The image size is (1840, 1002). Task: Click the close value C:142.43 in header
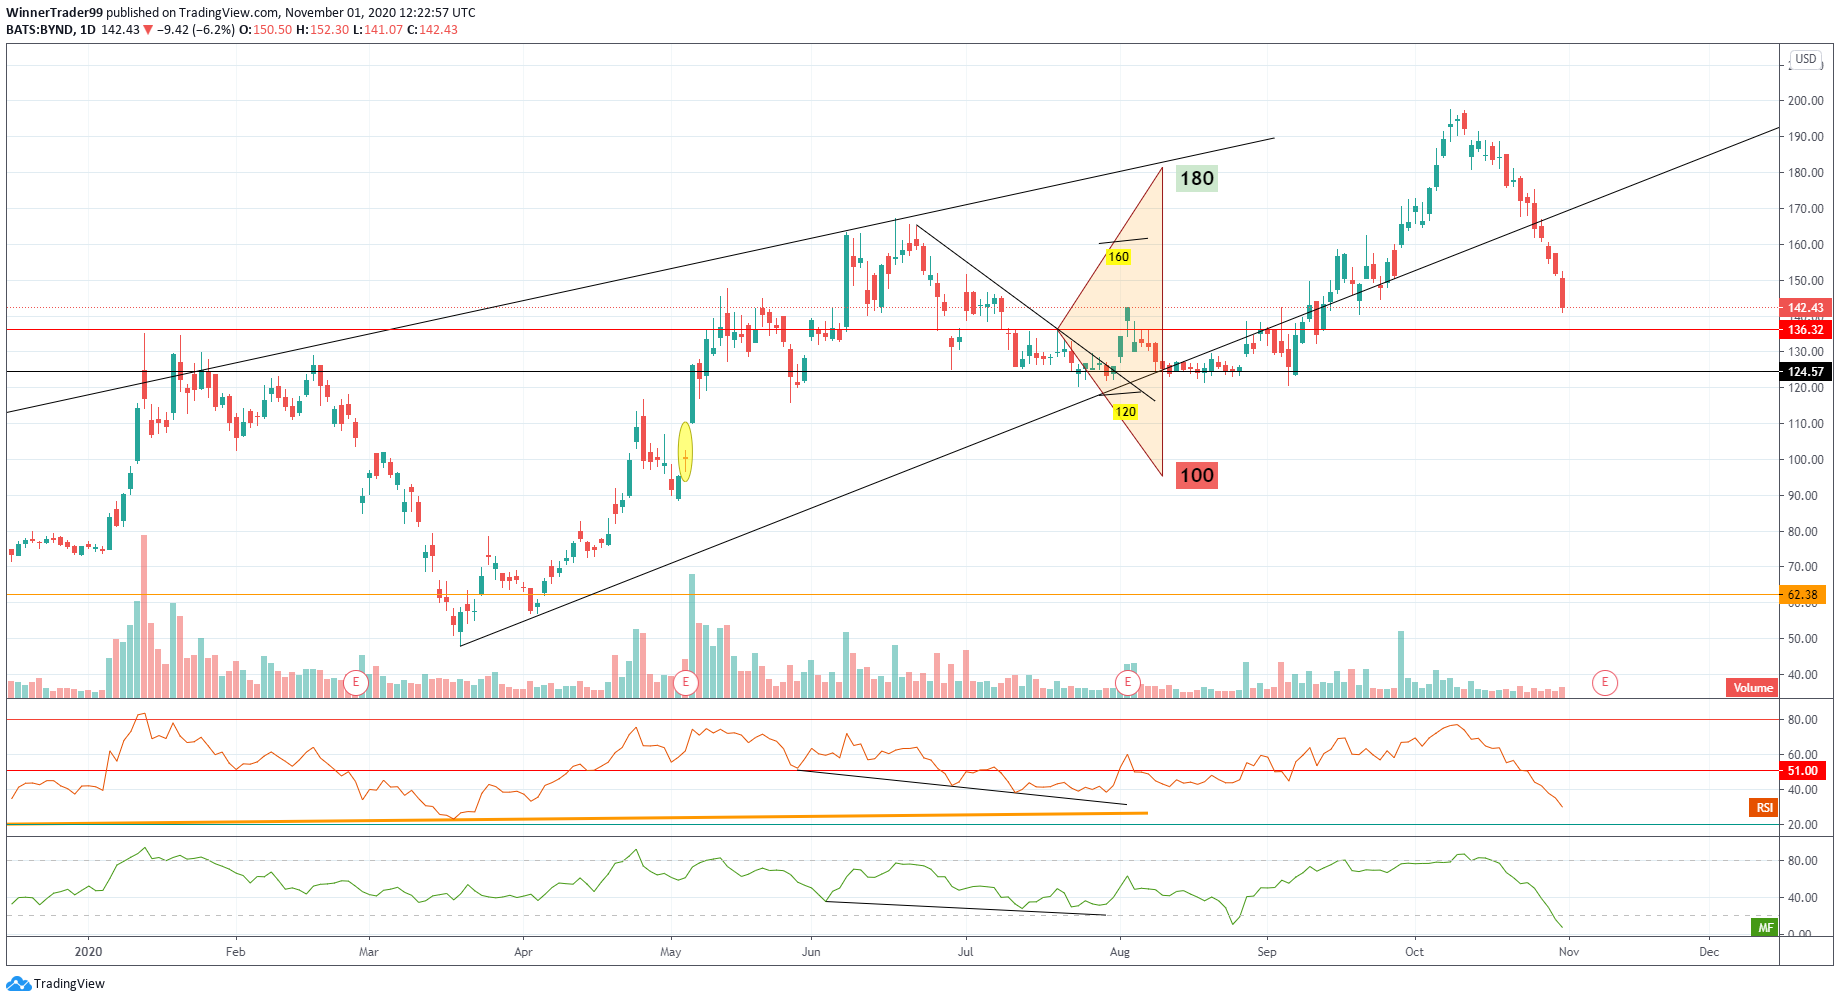[432, 30]
